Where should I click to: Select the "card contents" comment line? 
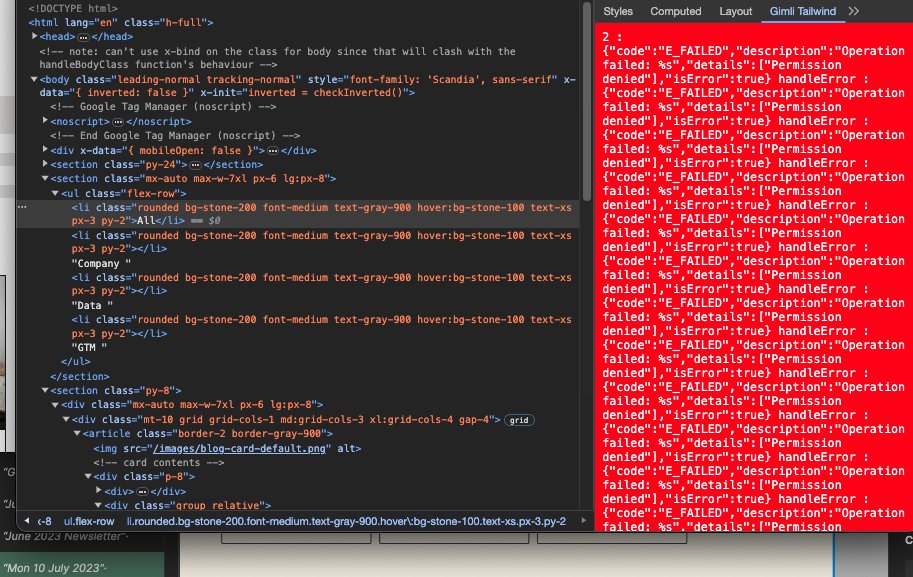click(158, 463)
